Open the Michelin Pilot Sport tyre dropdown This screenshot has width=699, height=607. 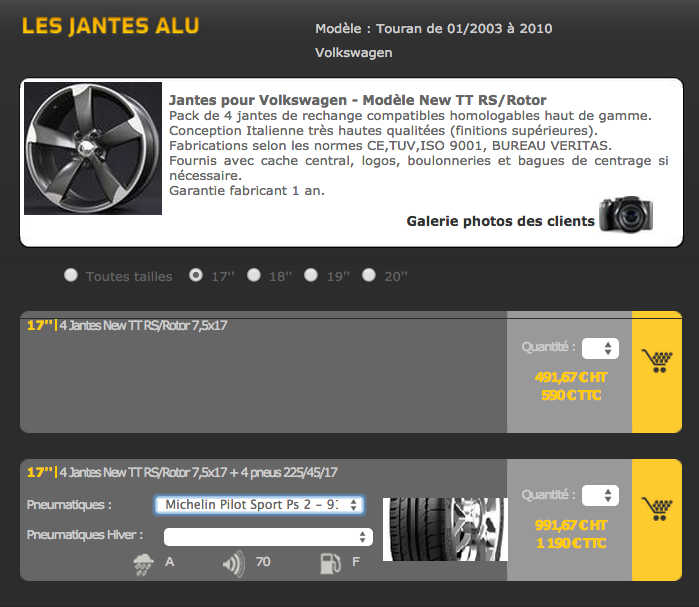click(259, 504)
